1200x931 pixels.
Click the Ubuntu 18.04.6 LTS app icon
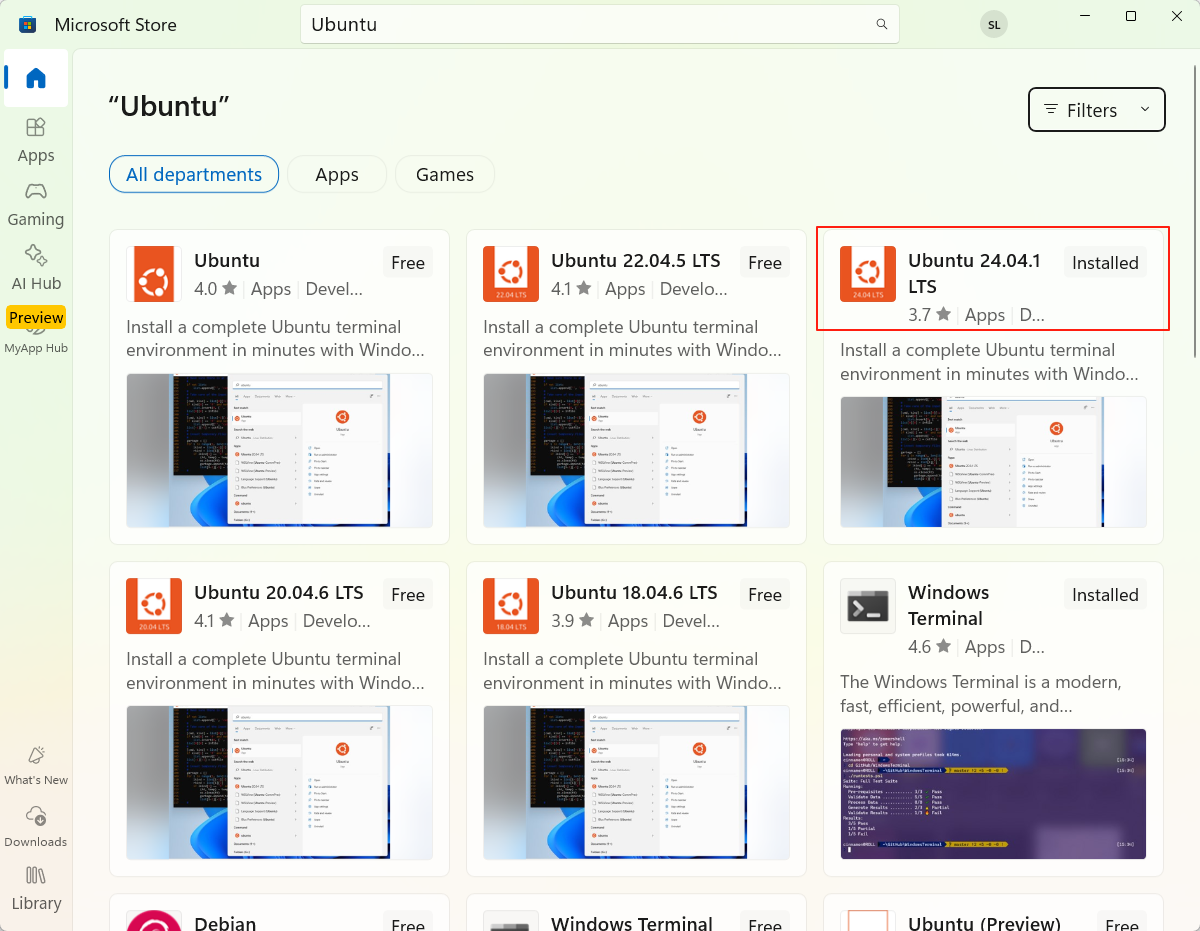pos(511,606)
